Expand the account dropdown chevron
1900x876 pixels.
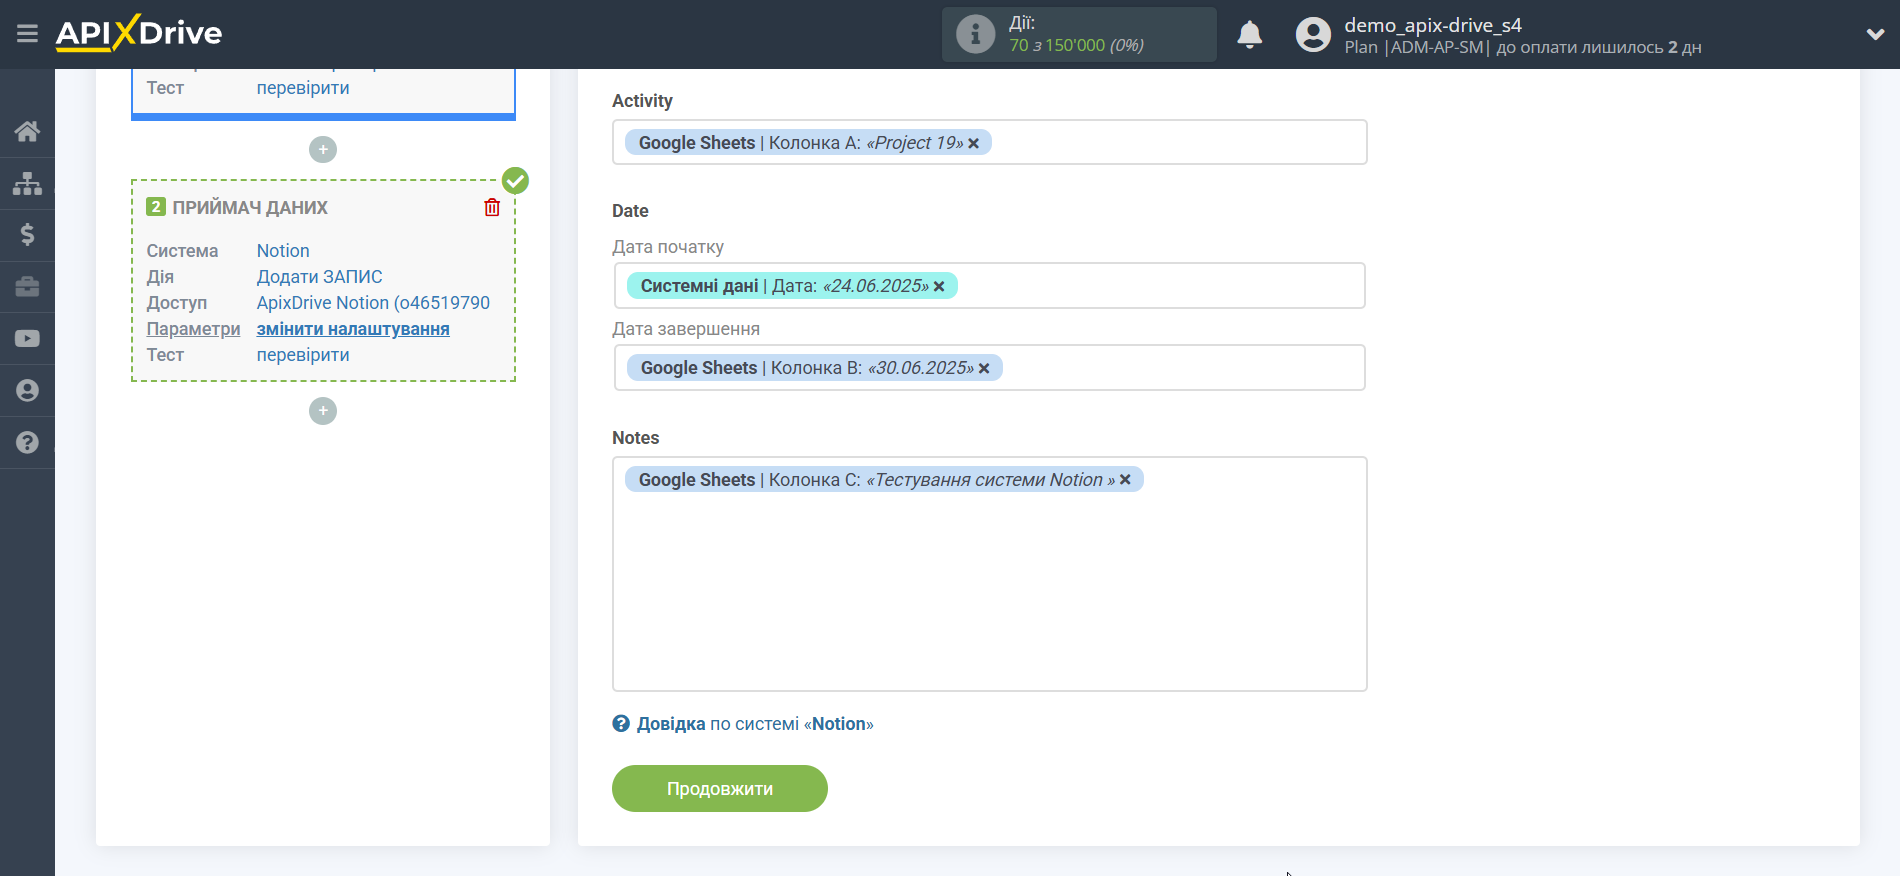click(x=1875, y=34)
